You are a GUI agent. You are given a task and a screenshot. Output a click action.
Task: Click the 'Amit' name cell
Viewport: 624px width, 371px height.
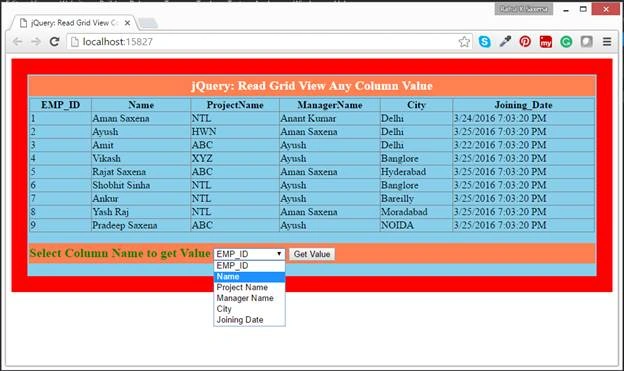click(x=141, y=145)
